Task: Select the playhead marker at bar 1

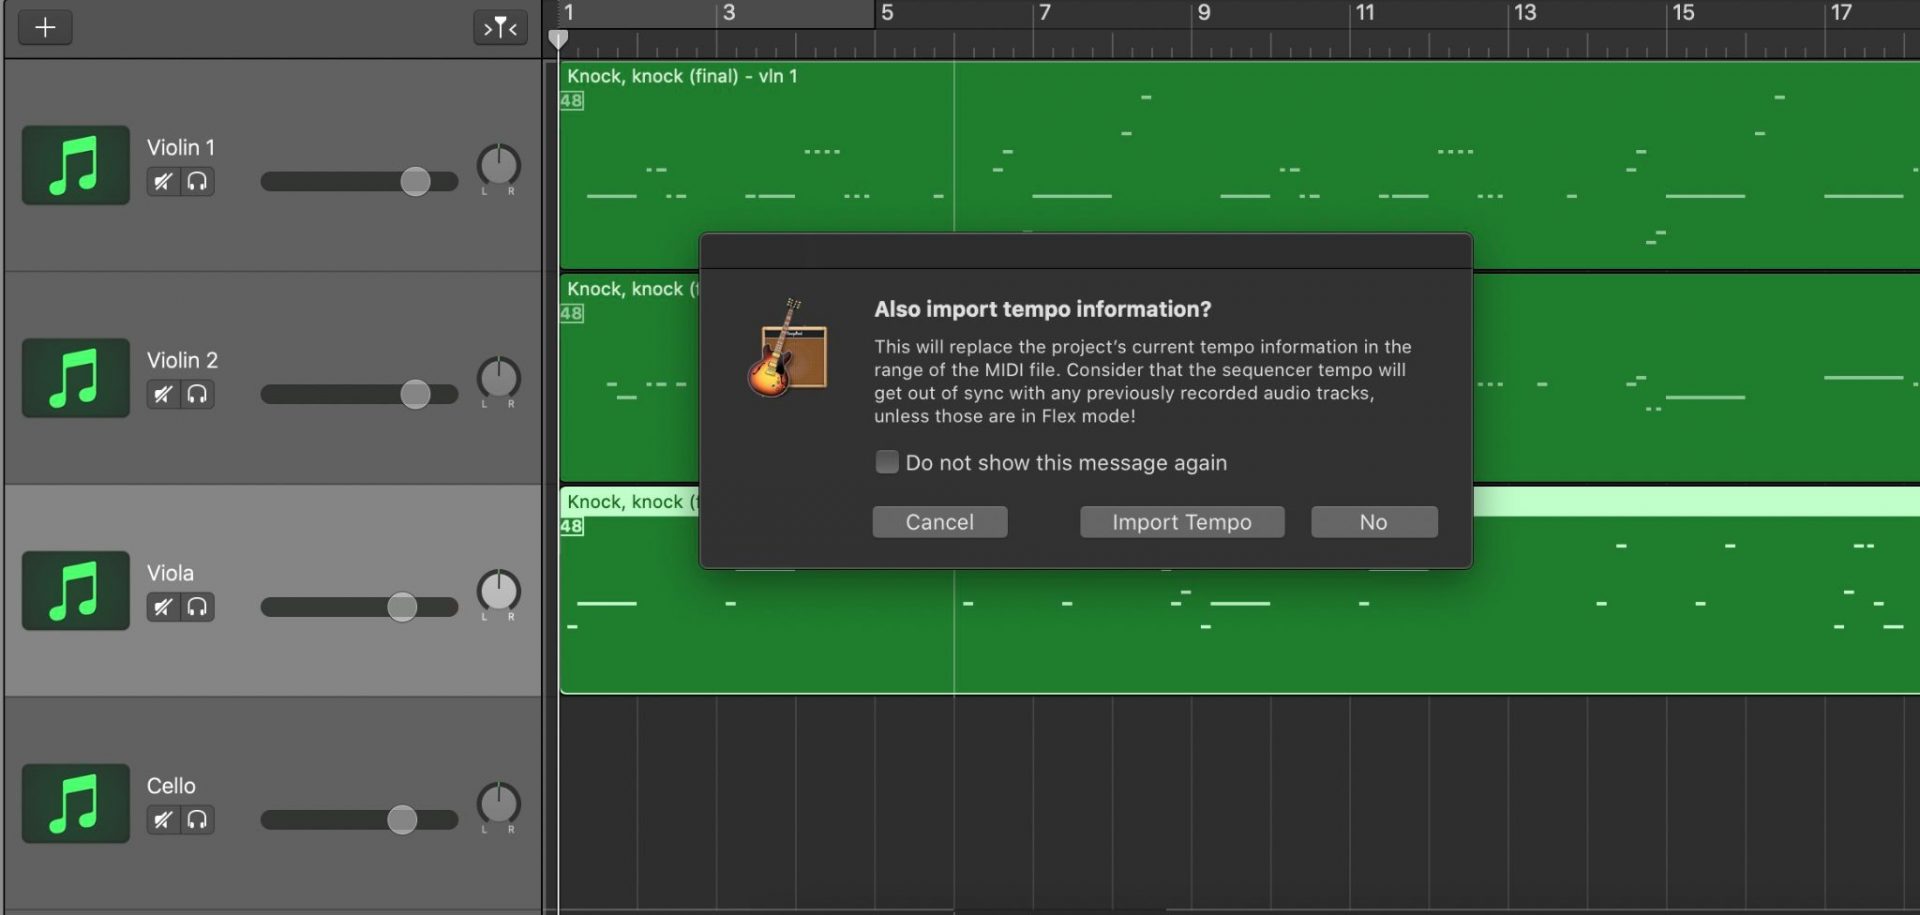Action: [559, 38]
